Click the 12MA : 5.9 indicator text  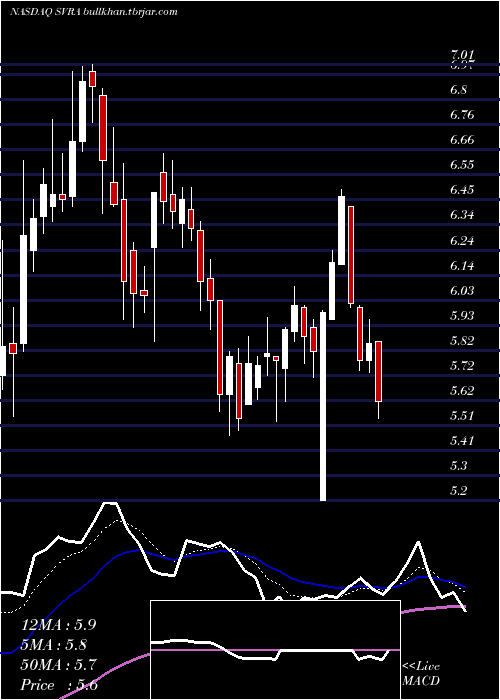click(58, 625)
